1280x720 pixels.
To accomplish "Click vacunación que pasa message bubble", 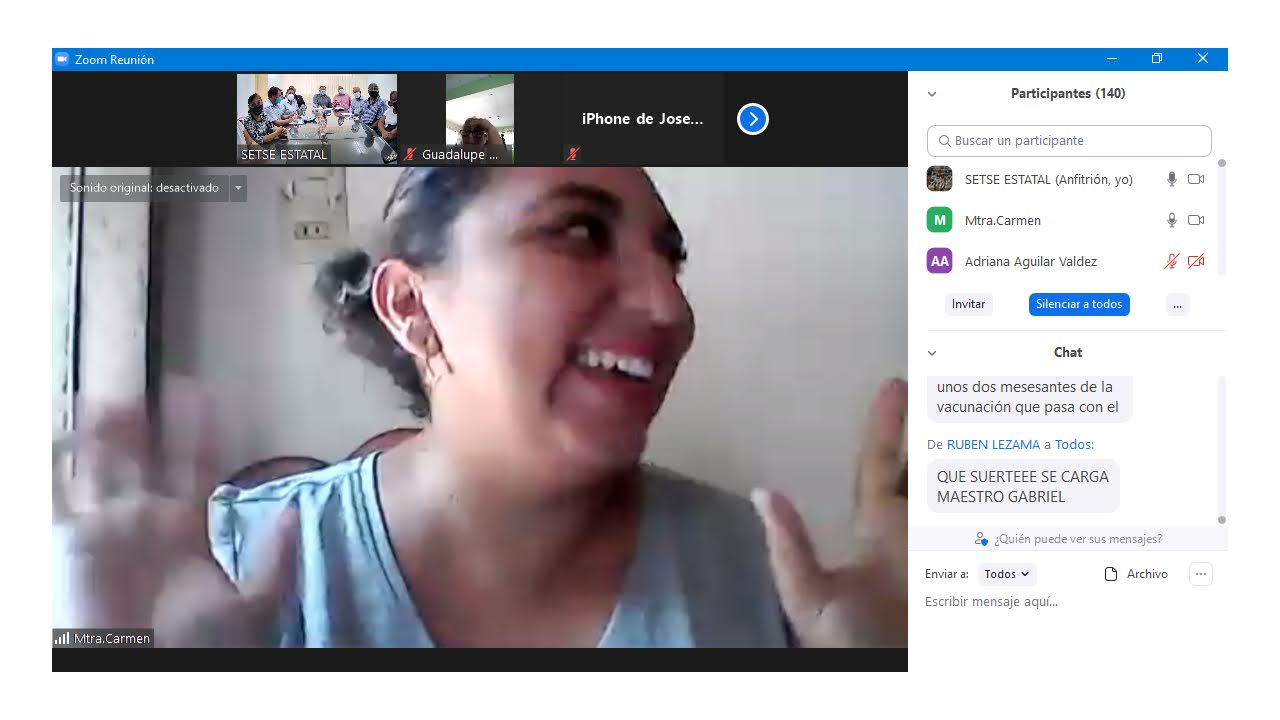I will click(1029, 397).
